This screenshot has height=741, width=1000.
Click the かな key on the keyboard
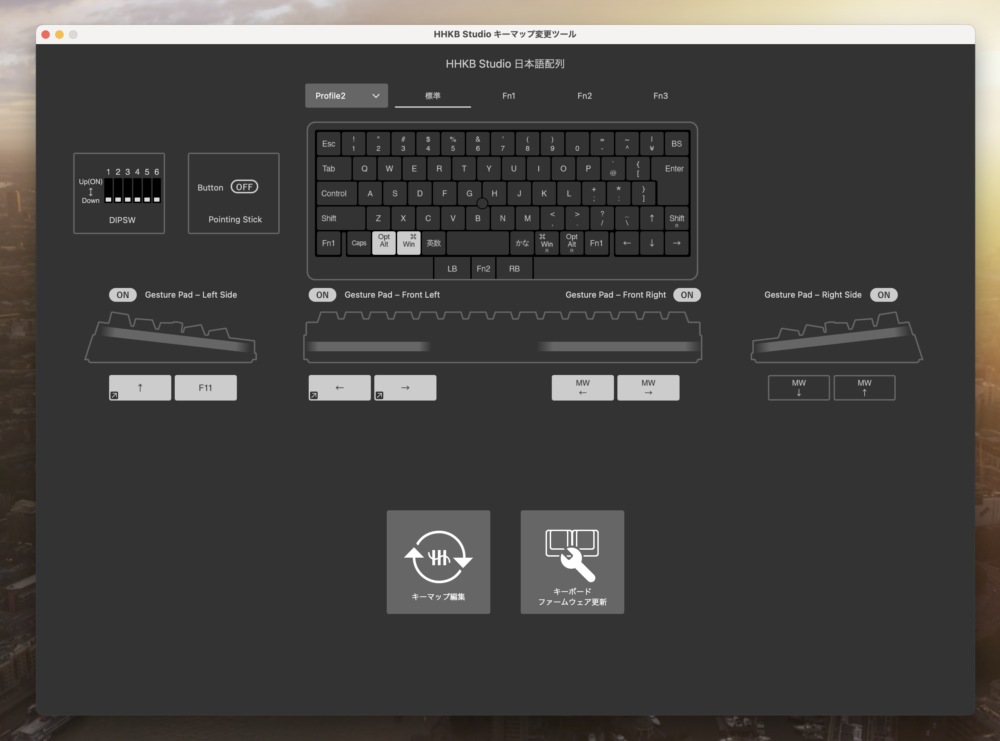[x=522, y=243]
